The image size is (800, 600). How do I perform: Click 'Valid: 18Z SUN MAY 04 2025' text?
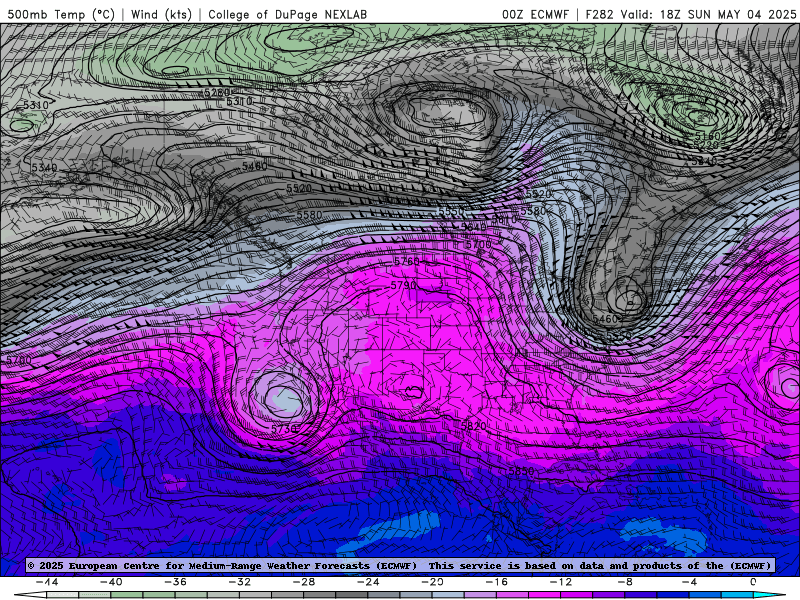point(708,14)
